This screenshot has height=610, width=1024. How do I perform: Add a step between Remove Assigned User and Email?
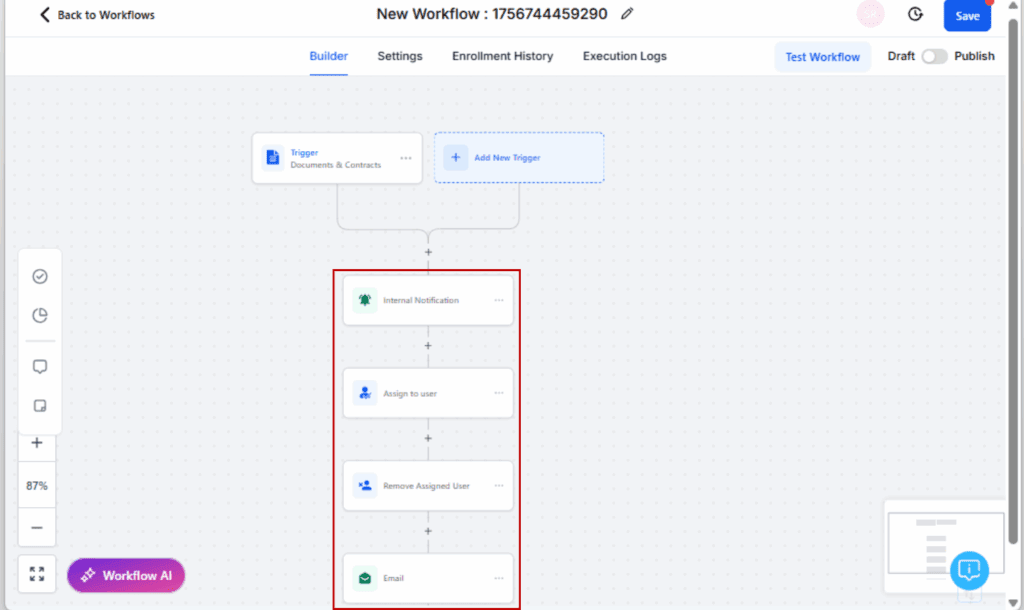tap(428, 531)
